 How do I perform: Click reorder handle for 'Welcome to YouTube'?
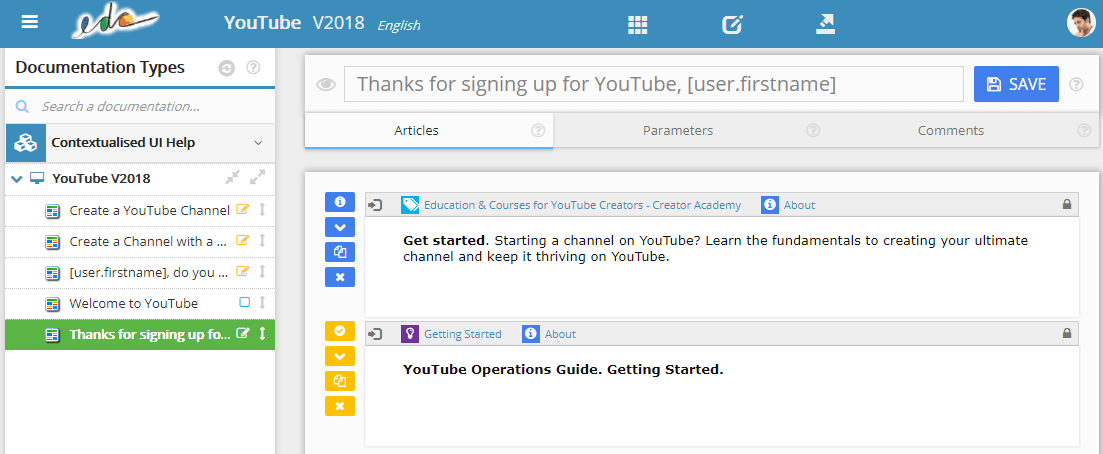click(x=262, y=303)
